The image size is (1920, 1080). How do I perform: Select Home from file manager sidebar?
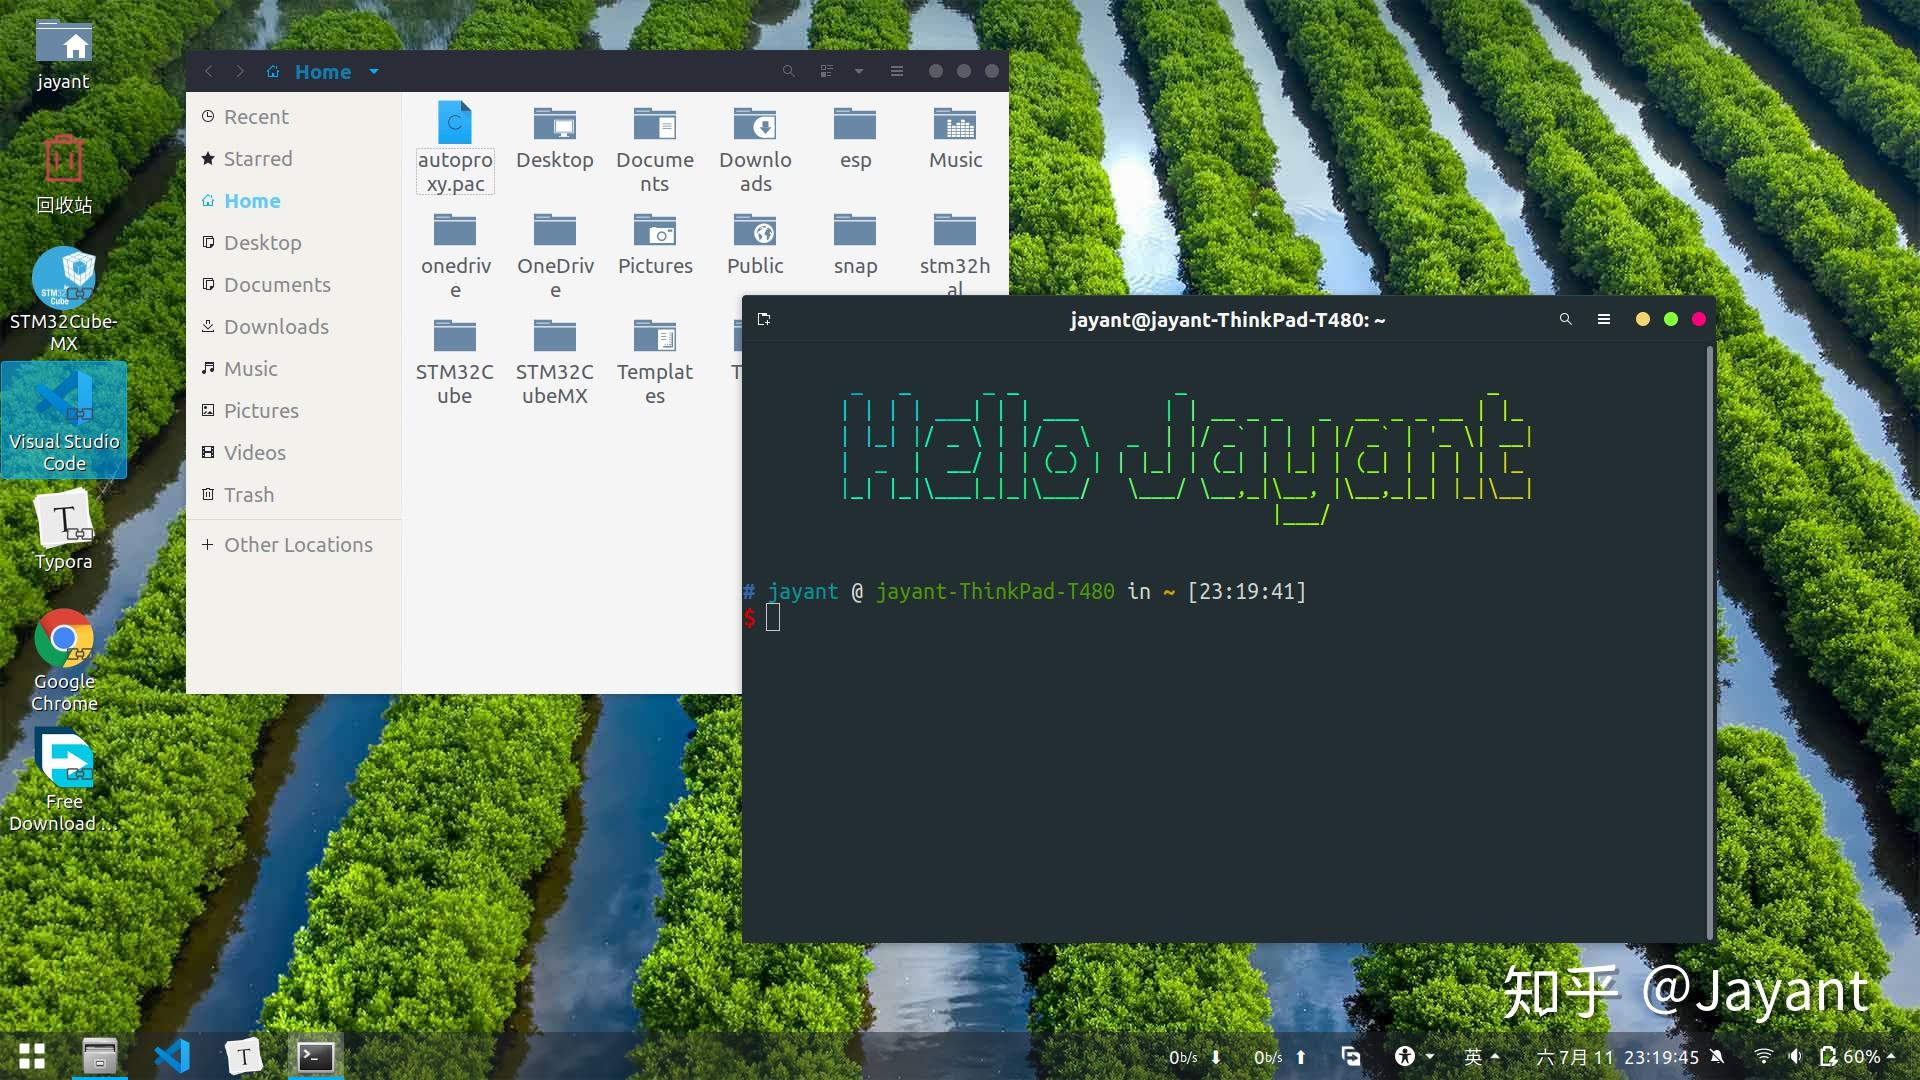[252, 200]
